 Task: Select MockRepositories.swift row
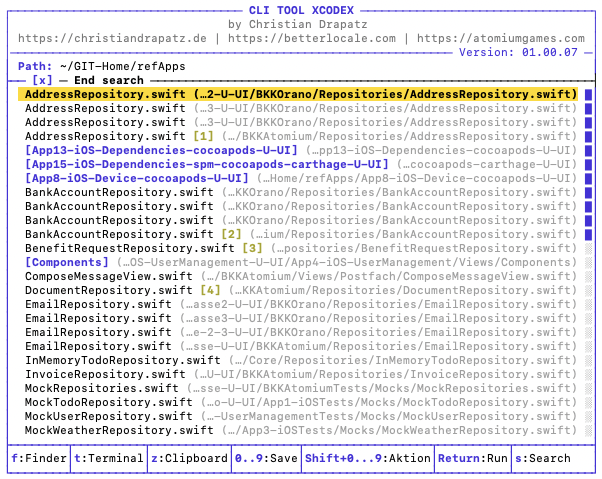tap(301, 388)
